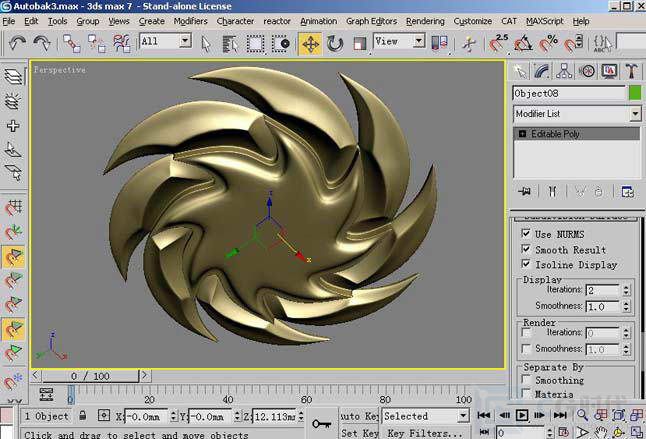Open the Hierarchy command panel tab
This screenshot has width=646, height=439.
(x=564, y=71)
